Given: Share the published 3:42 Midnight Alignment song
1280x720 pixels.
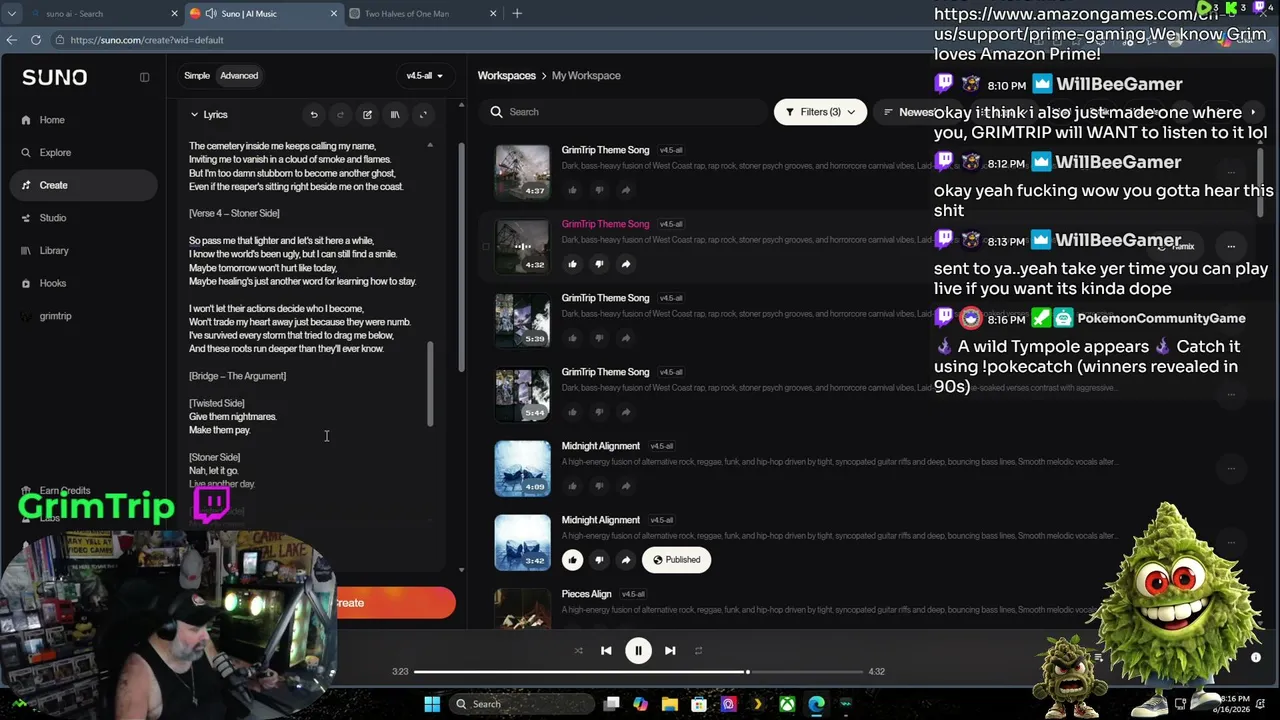Looking at the screenshot, I should (x=625, y=560).
